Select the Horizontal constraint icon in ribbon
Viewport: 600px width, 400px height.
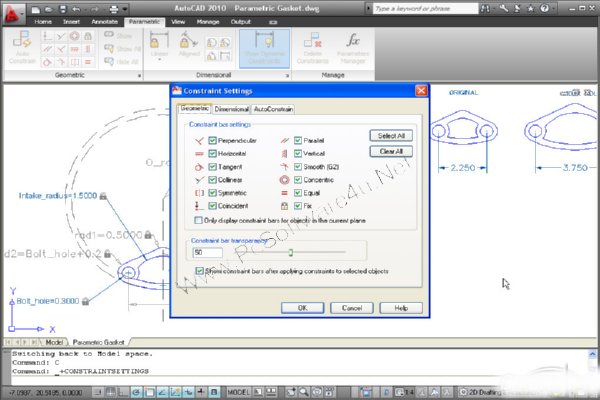pos(74,49)
